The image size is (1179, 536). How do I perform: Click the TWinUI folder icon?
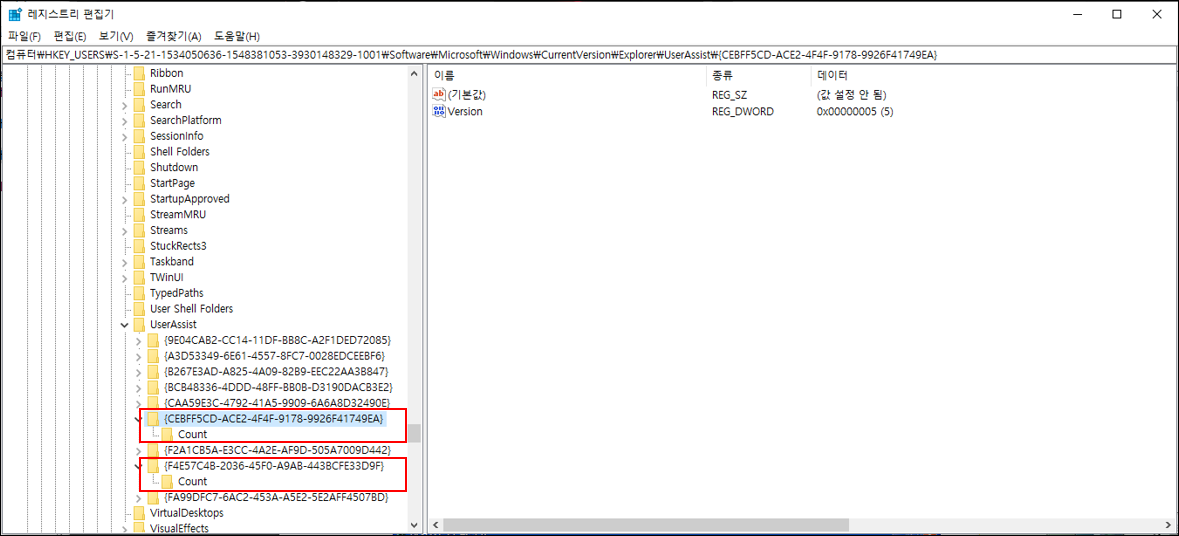pyautogui.click(x=139, y=277)
